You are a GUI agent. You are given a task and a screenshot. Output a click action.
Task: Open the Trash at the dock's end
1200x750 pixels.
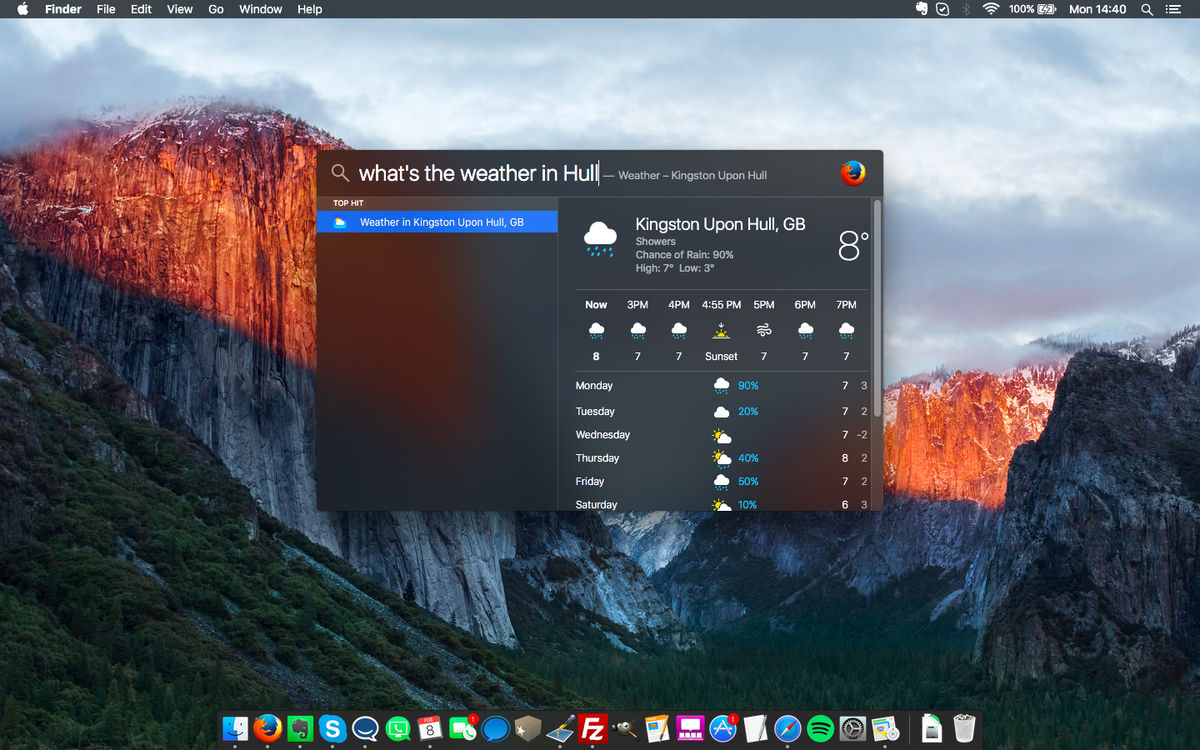963,730
